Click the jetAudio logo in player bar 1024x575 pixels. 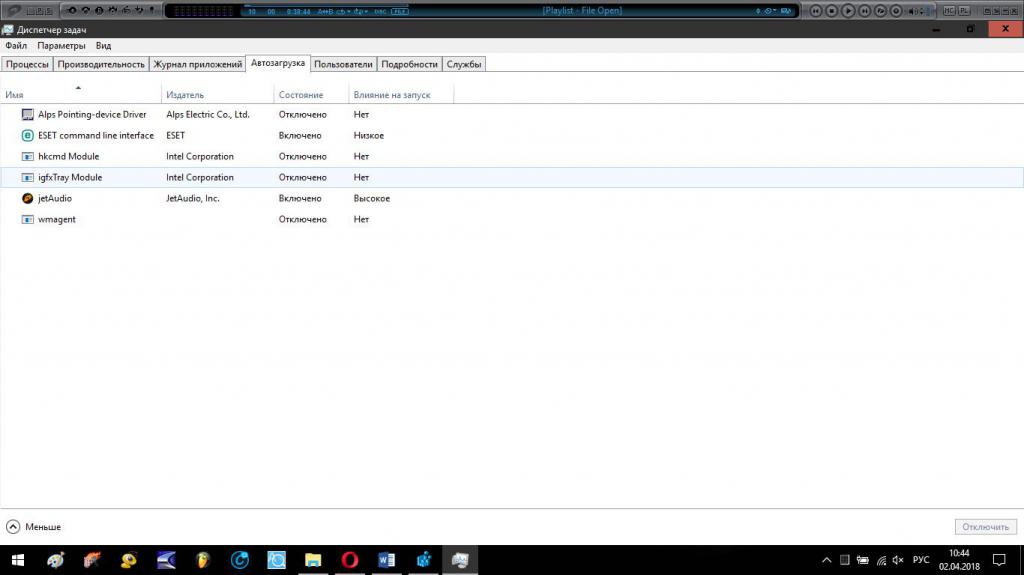pos(13,10)
